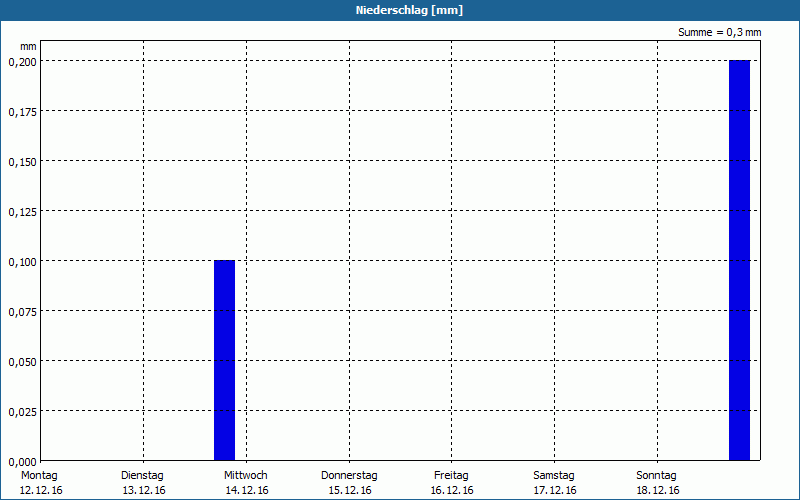Click the date 12.12.16
The image size is (800, 500).
tap(41, 490)
